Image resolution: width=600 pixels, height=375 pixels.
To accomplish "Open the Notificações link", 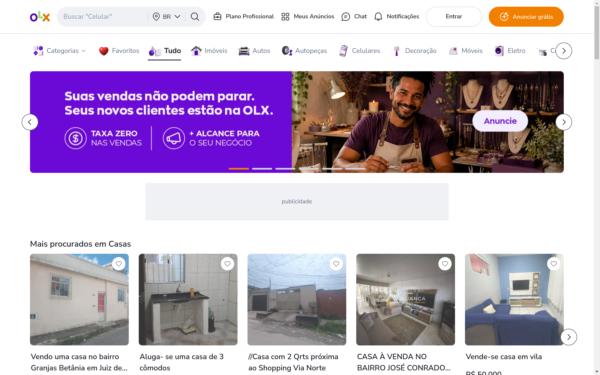I will [x=403, y=16].
